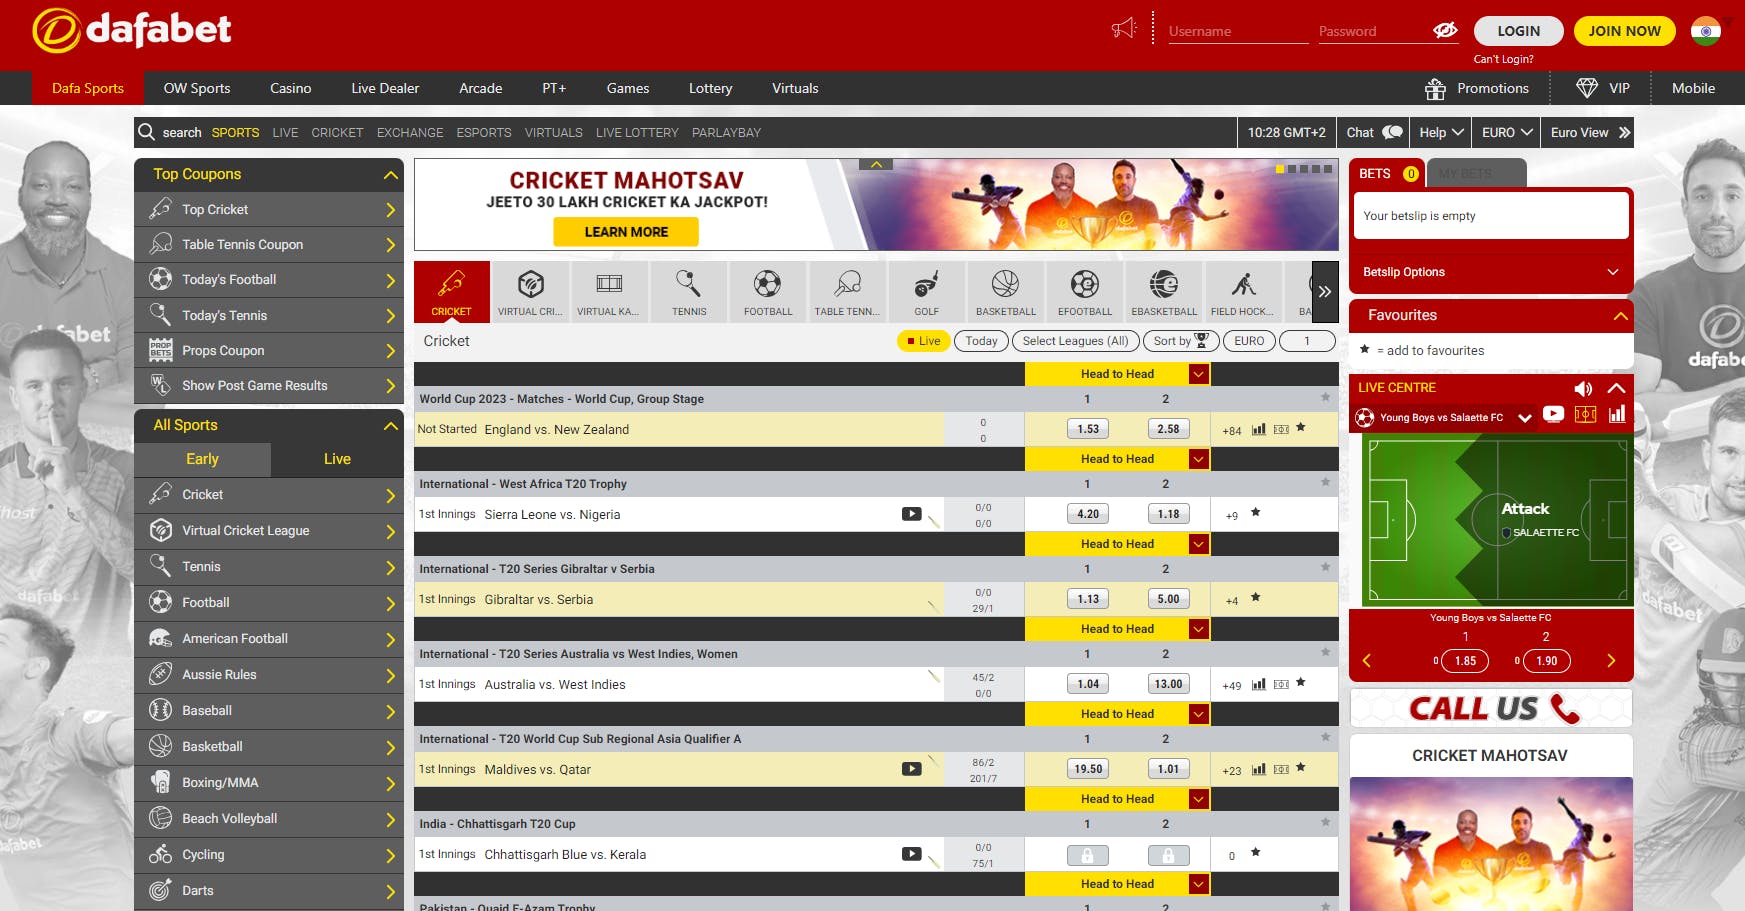Focus the Username field
Image resolution: width=1745 pixels, height=911 pixels.
1238,31
